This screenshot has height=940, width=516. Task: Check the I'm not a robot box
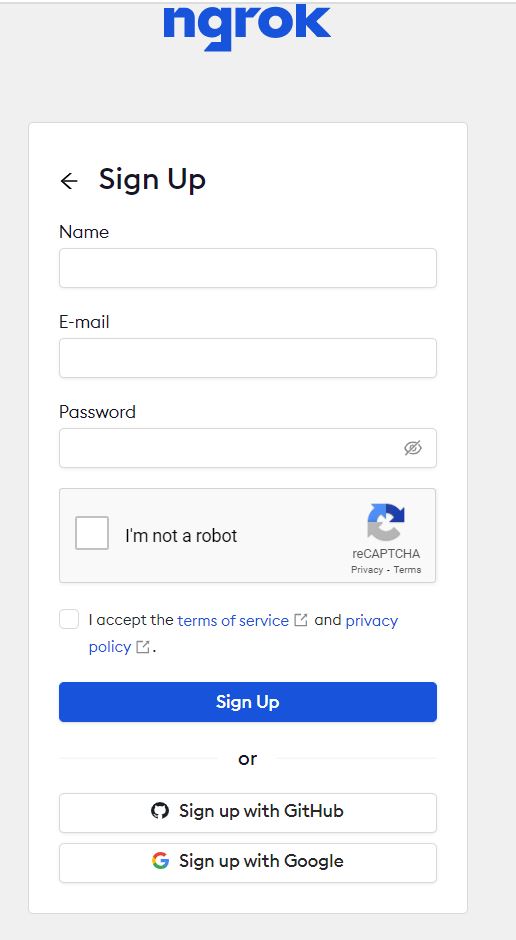pyautogui.click(x=92, y=533)
